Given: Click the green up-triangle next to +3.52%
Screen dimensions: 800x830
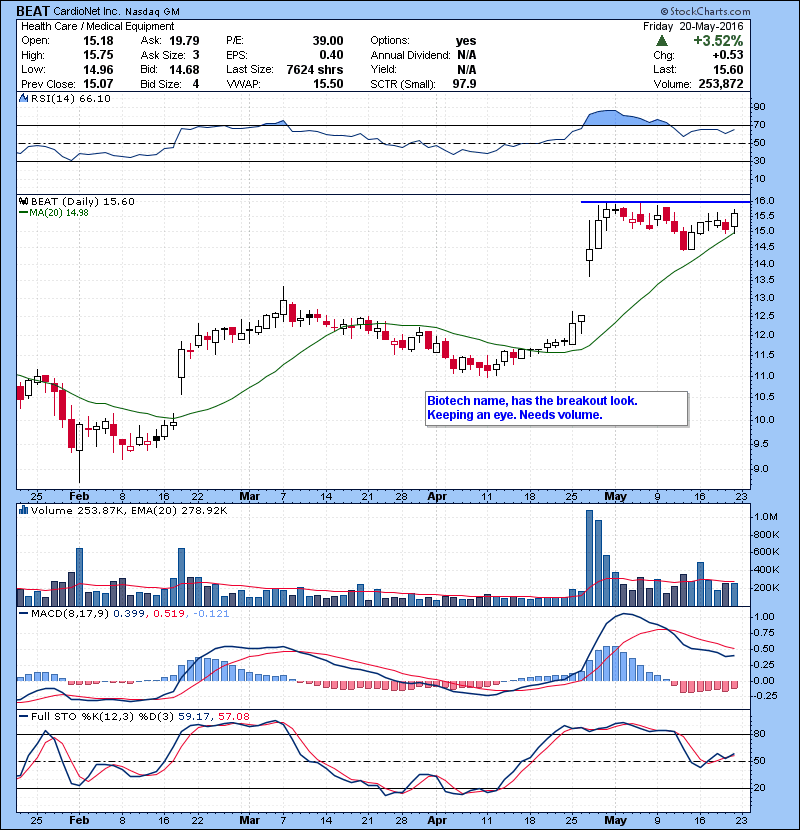Looking at the screenshot, I should (x=661, y=41).
